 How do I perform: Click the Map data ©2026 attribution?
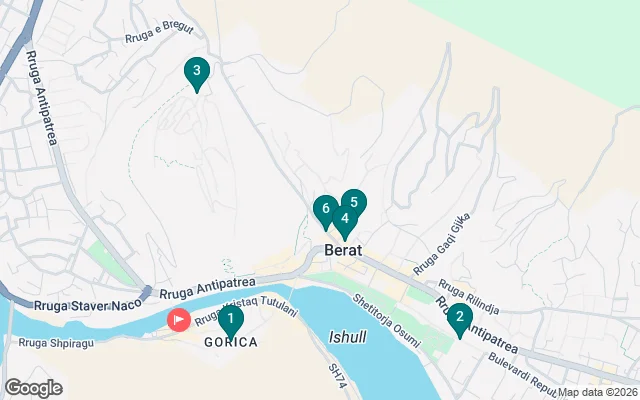click(598, 392)
